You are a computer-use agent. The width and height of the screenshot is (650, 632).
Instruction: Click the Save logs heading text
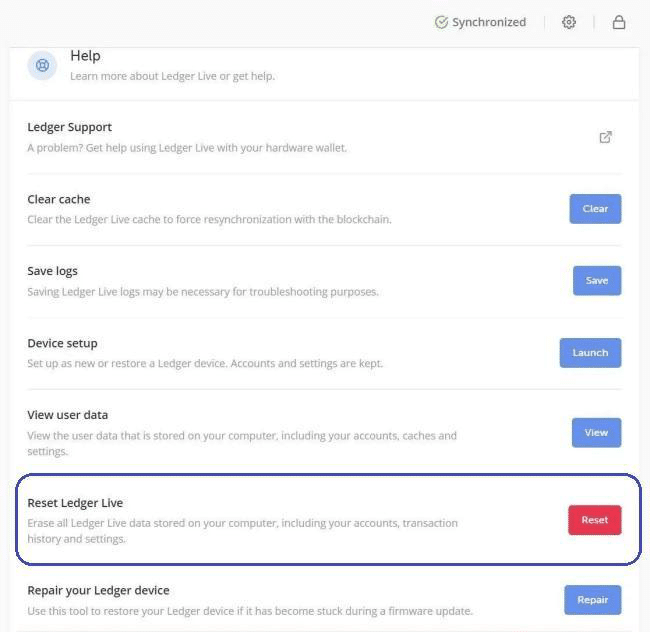(x=52, y=271)
